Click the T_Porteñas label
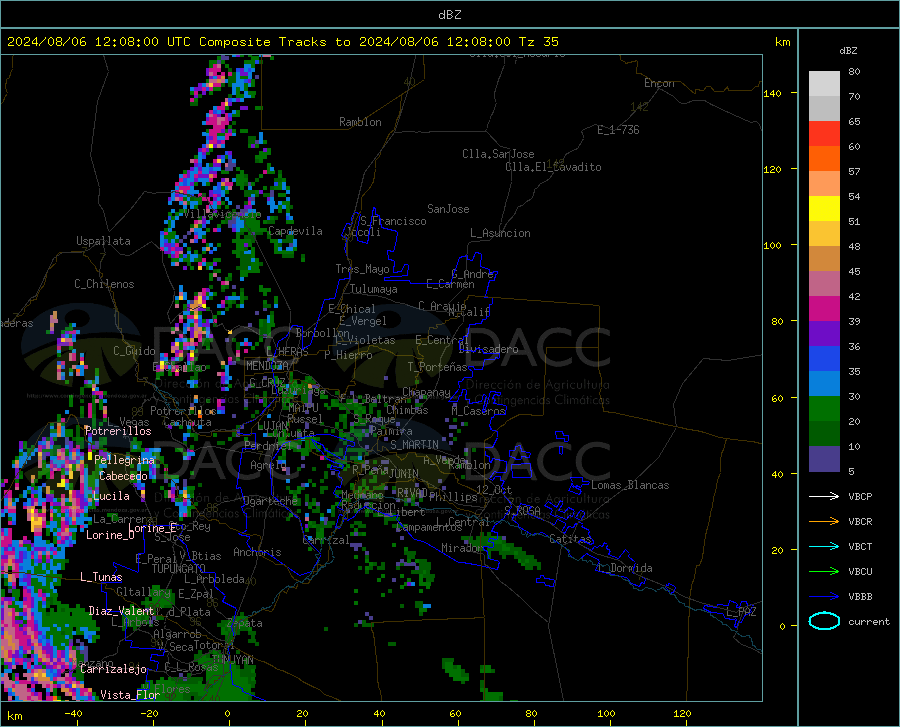900x727 pixels. 437,367
